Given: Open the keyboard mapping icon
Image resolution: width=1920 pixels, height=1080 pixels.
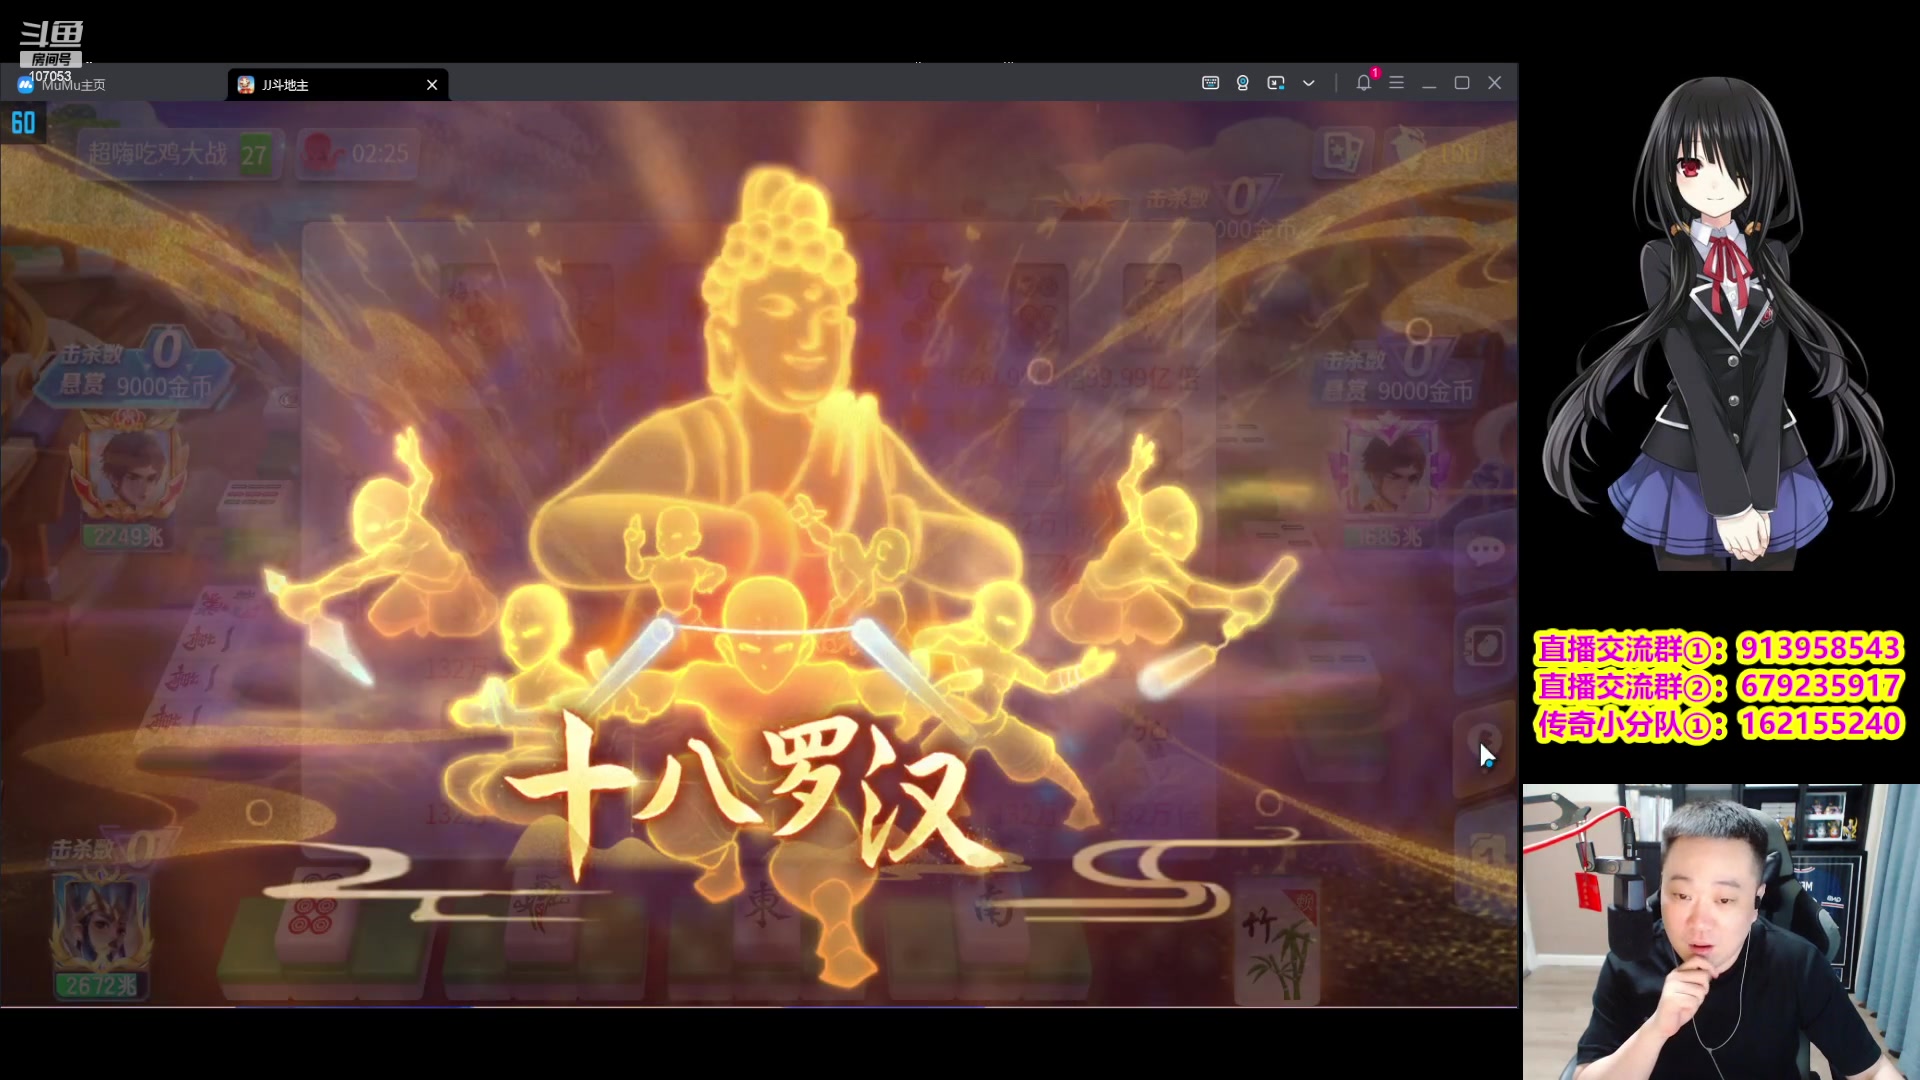Looking at the screenshot, I should [1210, 83].
